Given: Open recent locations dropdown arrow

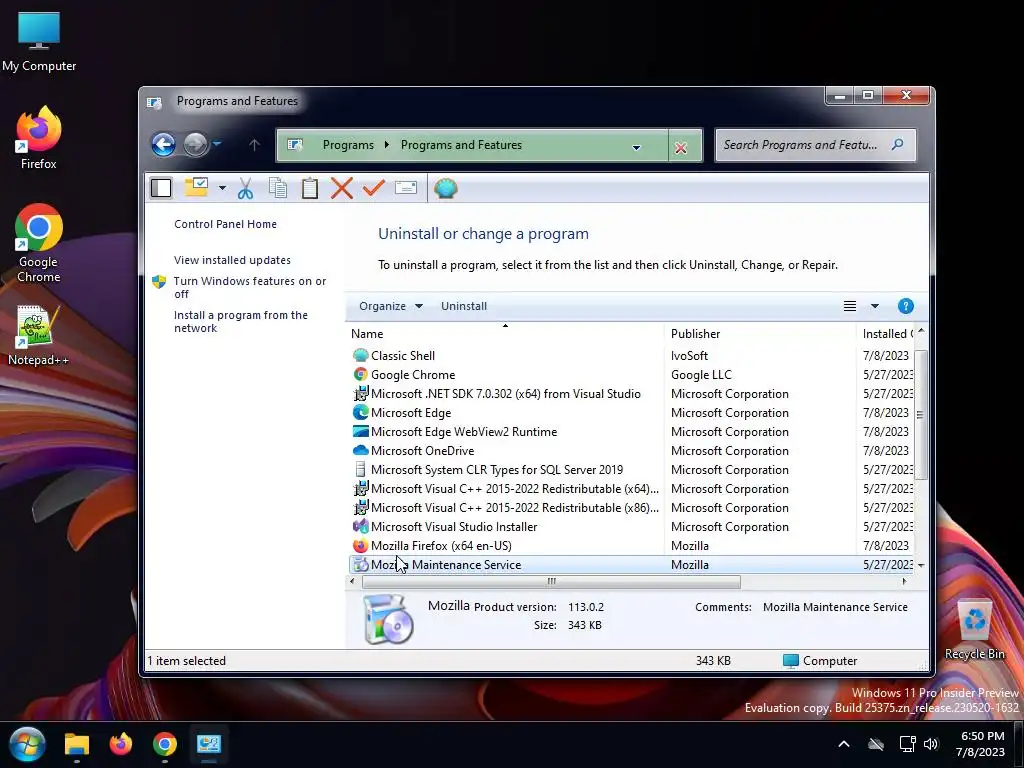Looking at the screenshot, I should [x=217, y=143].
